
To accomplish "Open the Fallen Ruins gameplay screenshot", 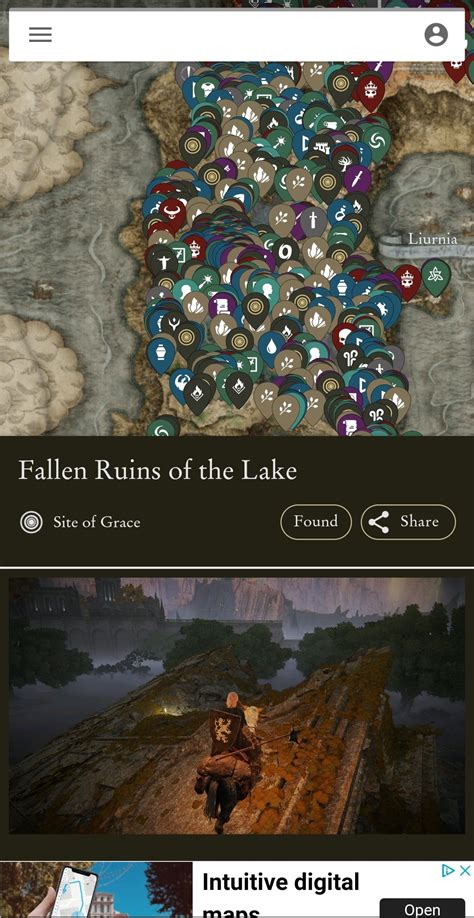I will [x=237, y=706].
